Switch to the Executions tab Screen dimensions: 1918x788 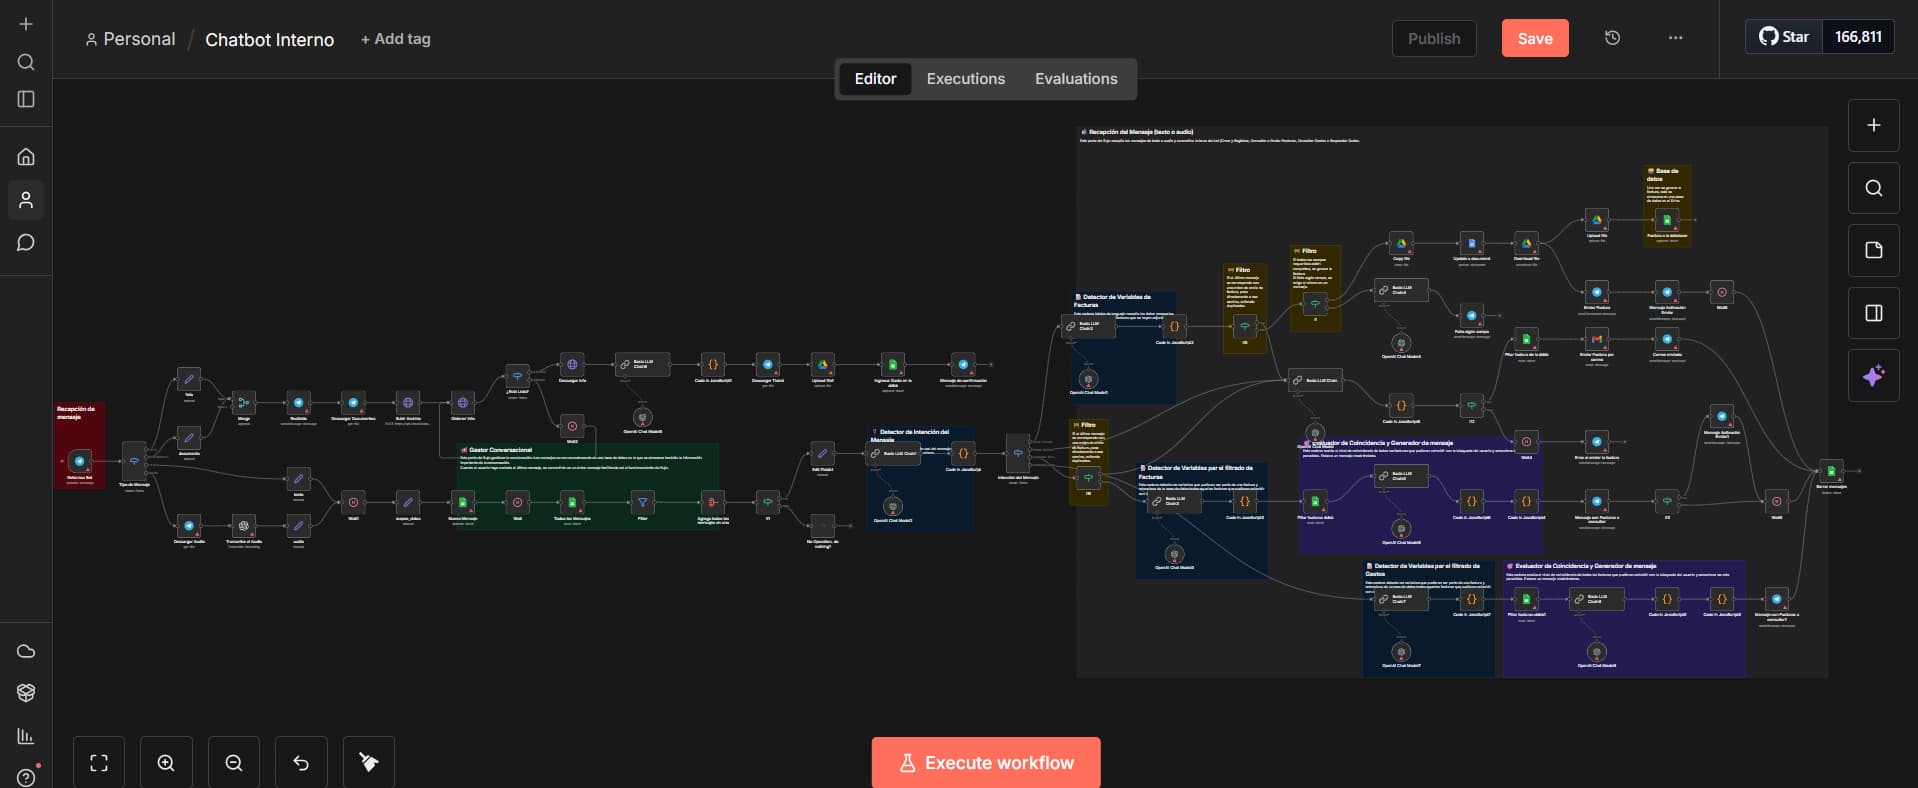coord(965,79)
